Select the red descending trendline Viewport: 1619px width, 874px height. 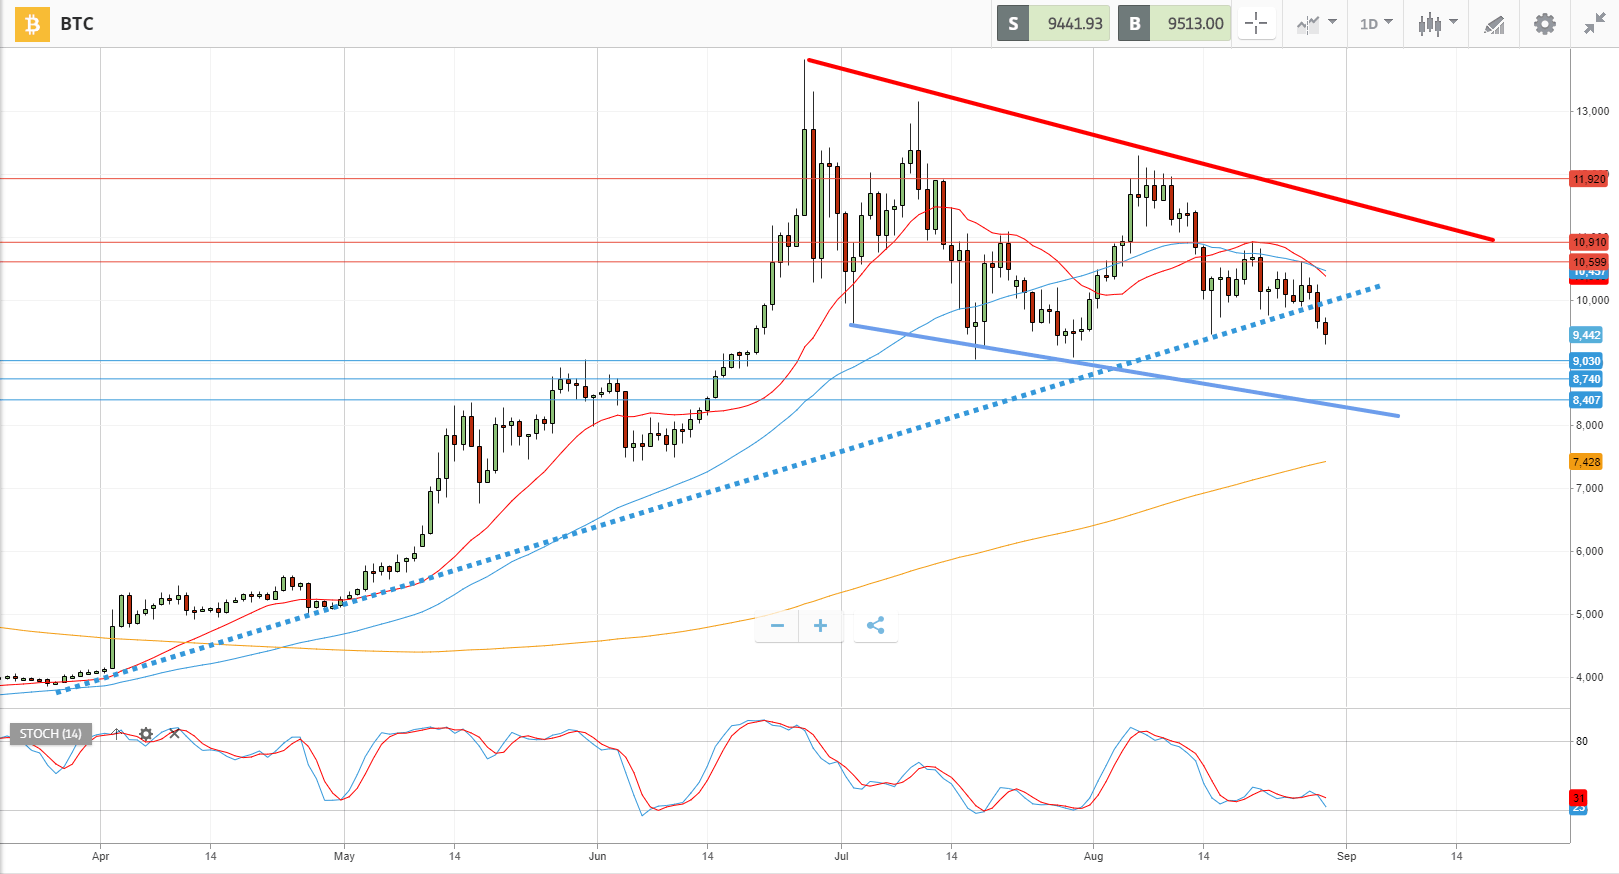(x=1150, y=151)
